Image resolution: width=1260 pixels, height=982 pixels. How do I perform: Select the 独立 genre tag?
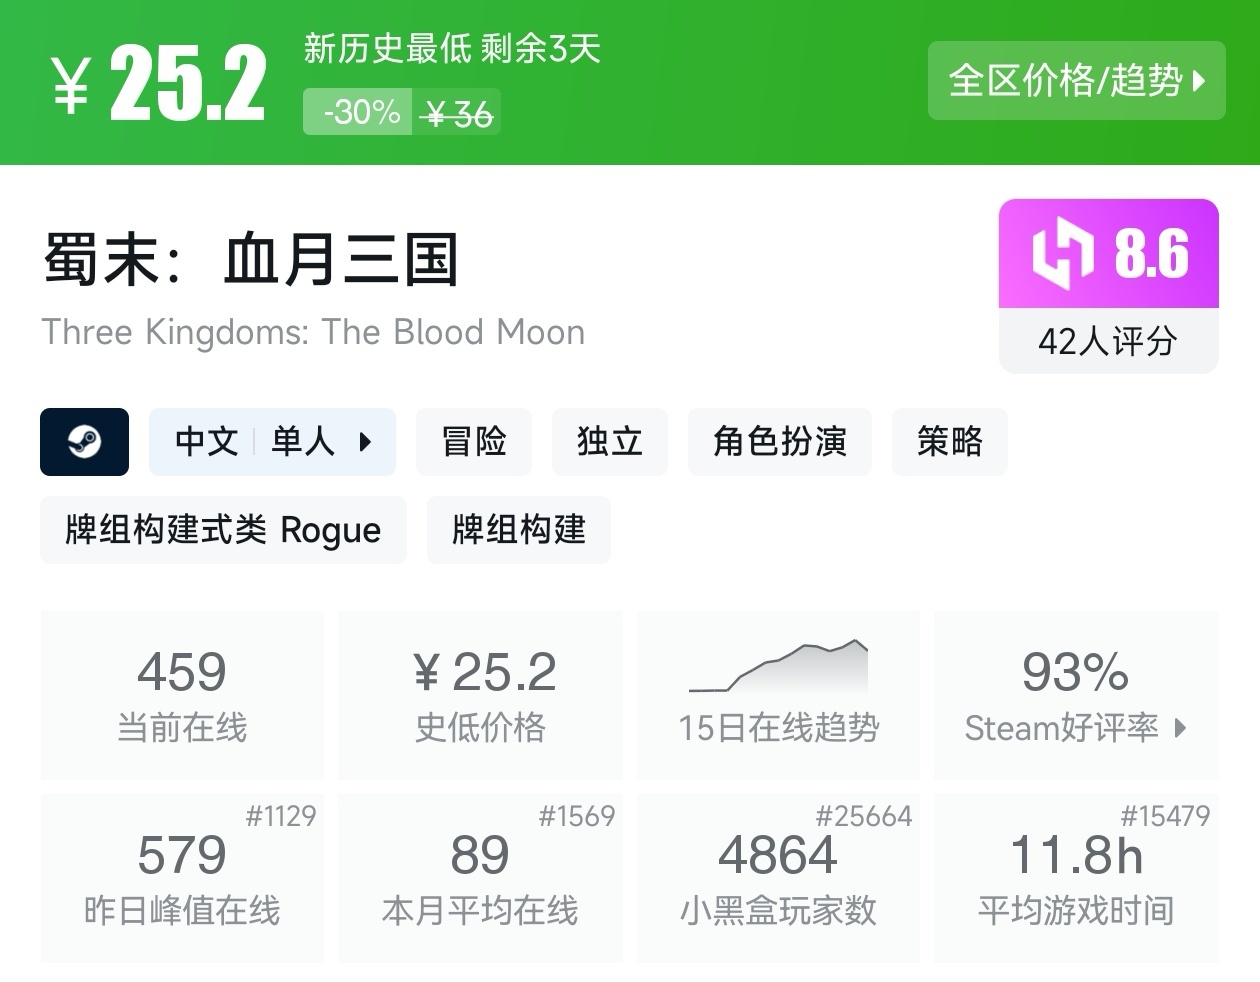(609, 441)
